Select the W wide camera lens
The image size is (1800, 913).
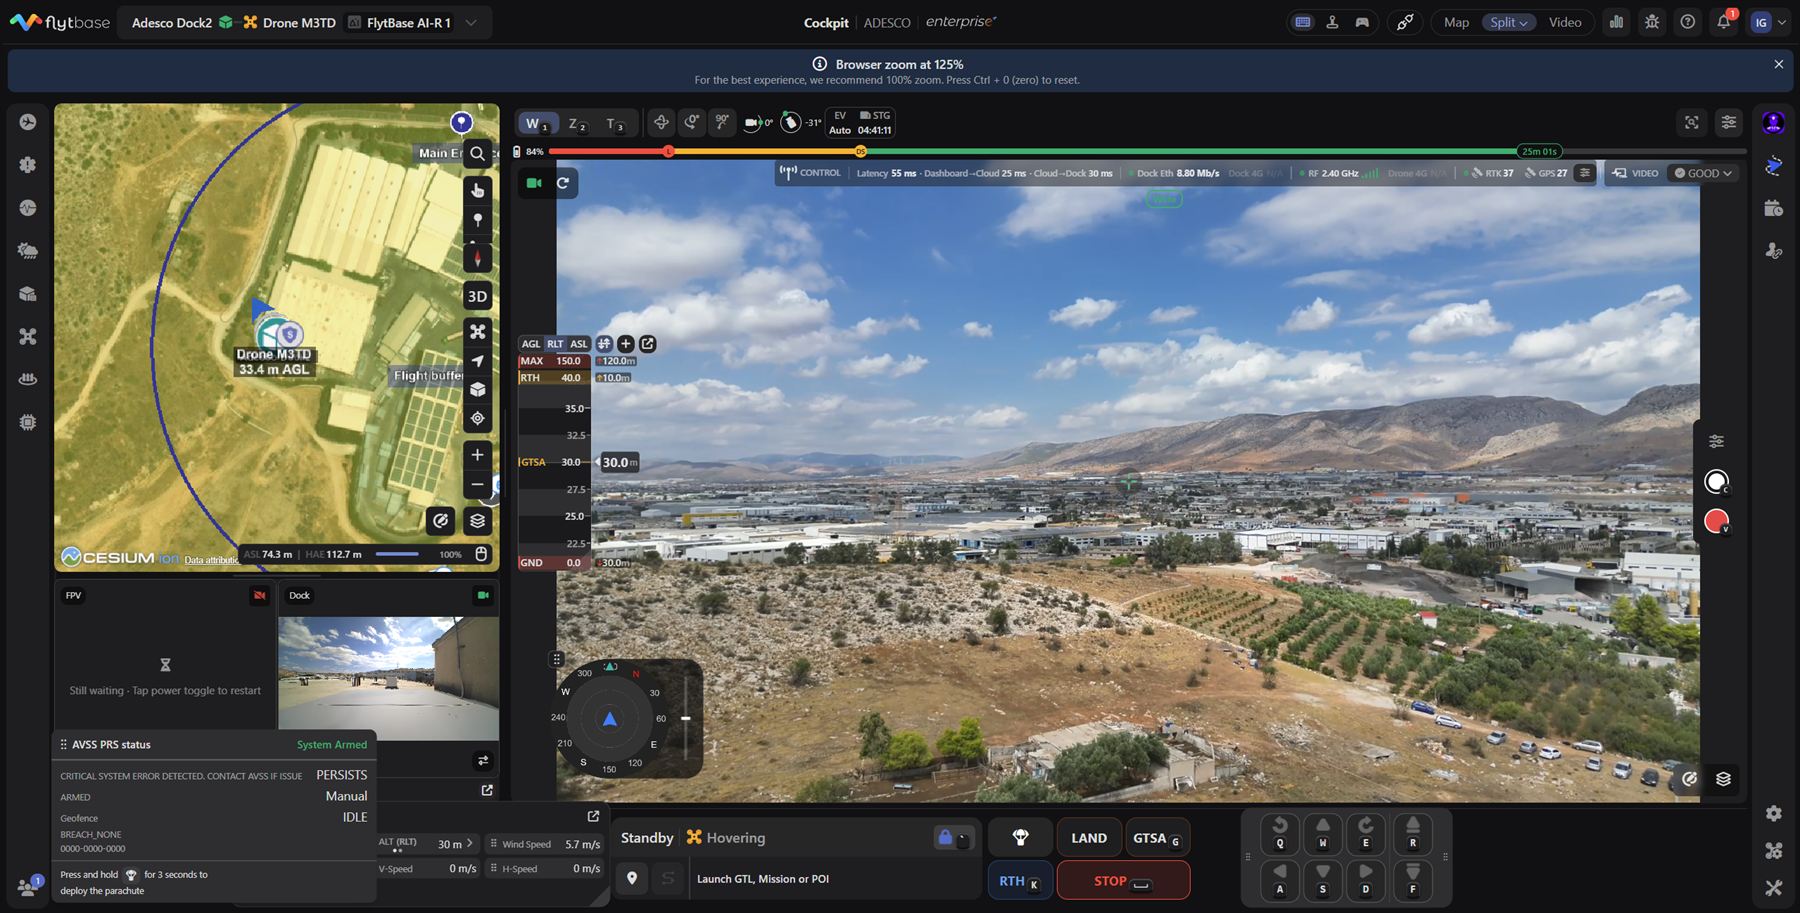pyautogui.click(x=537, y=123)
